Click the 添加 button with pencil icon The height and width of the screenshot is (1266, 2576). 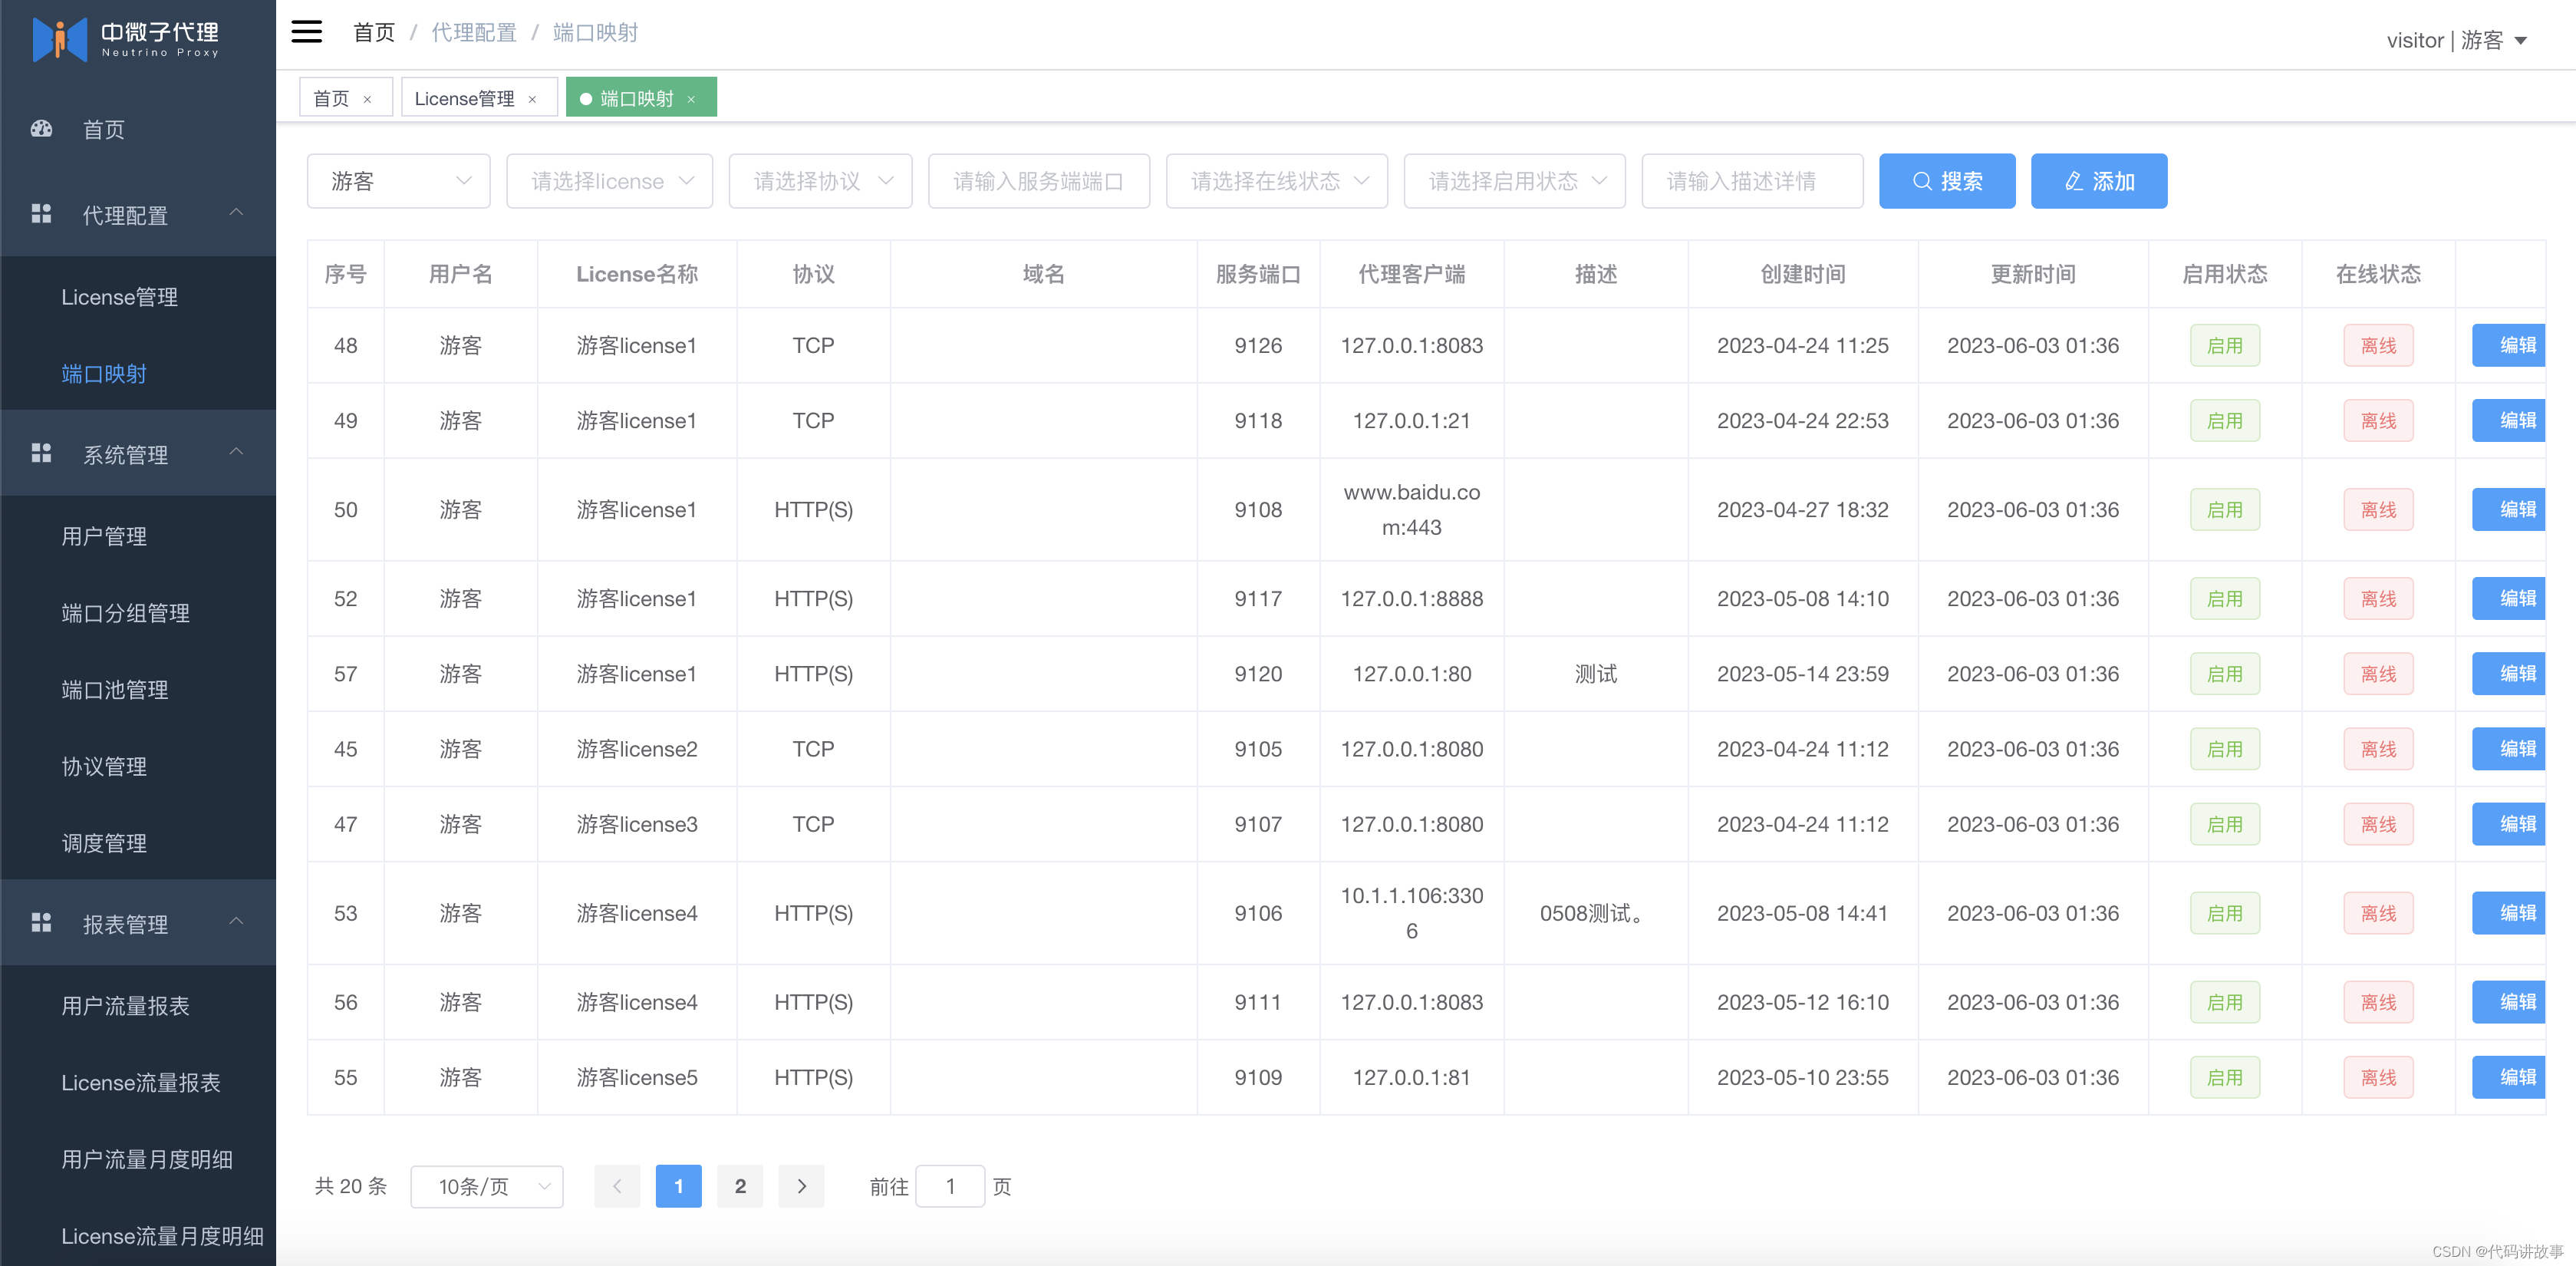point(2098,181)
